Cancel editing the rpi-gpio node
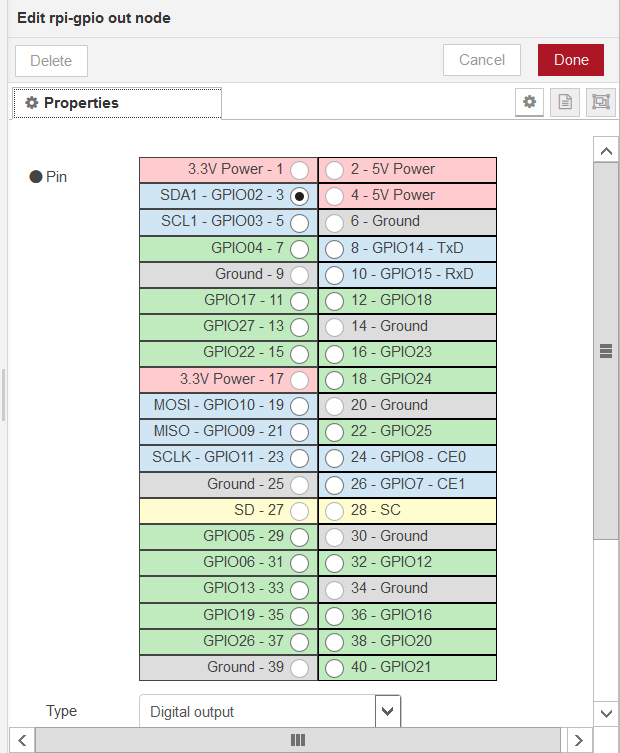The image size is (620, 753). pos(481,60)
